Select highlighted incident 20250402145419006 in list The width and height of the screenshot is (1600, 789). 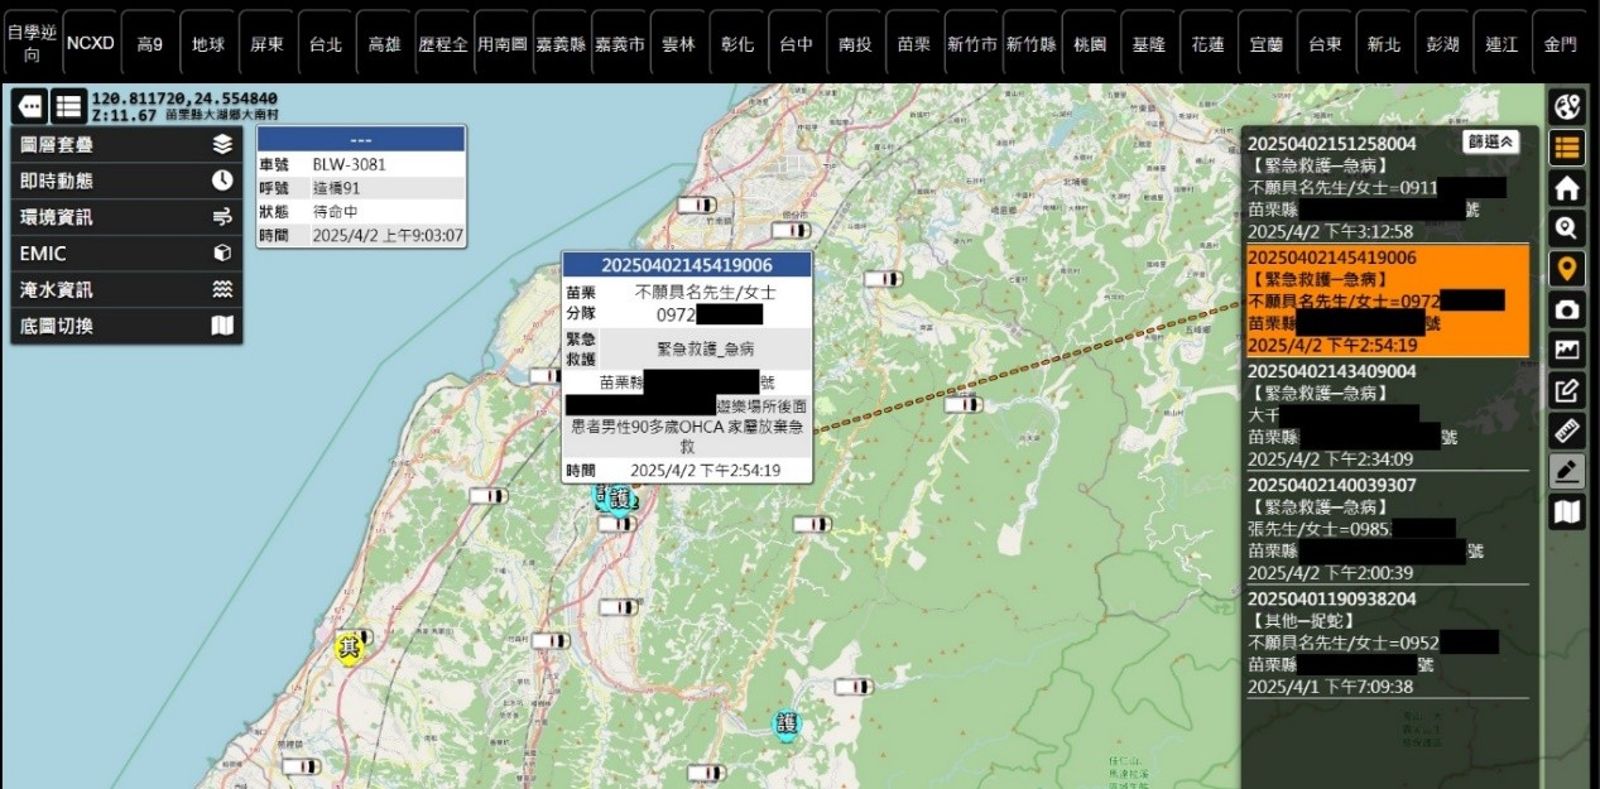point(1386,301)
